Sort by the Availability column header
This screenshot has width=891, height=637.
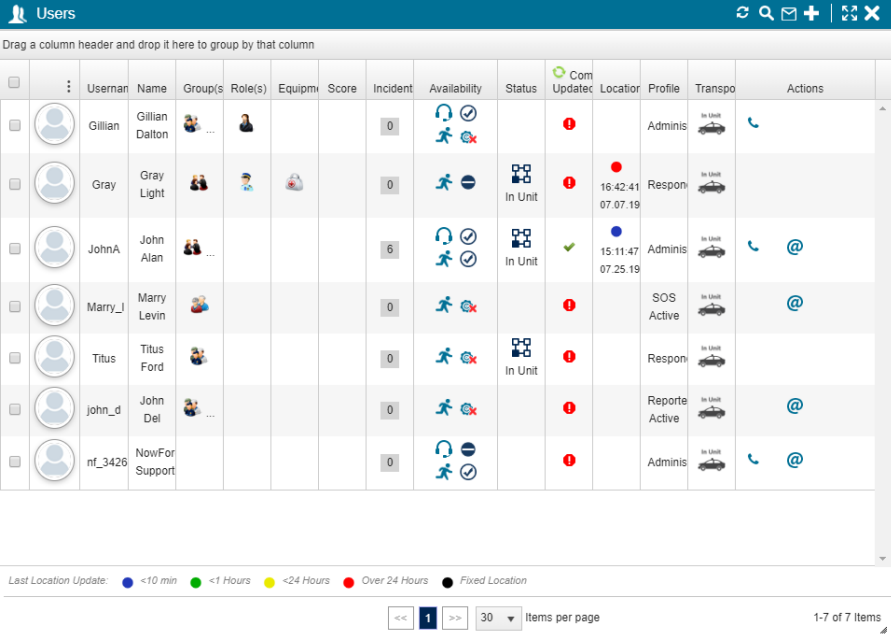[455, 88]
